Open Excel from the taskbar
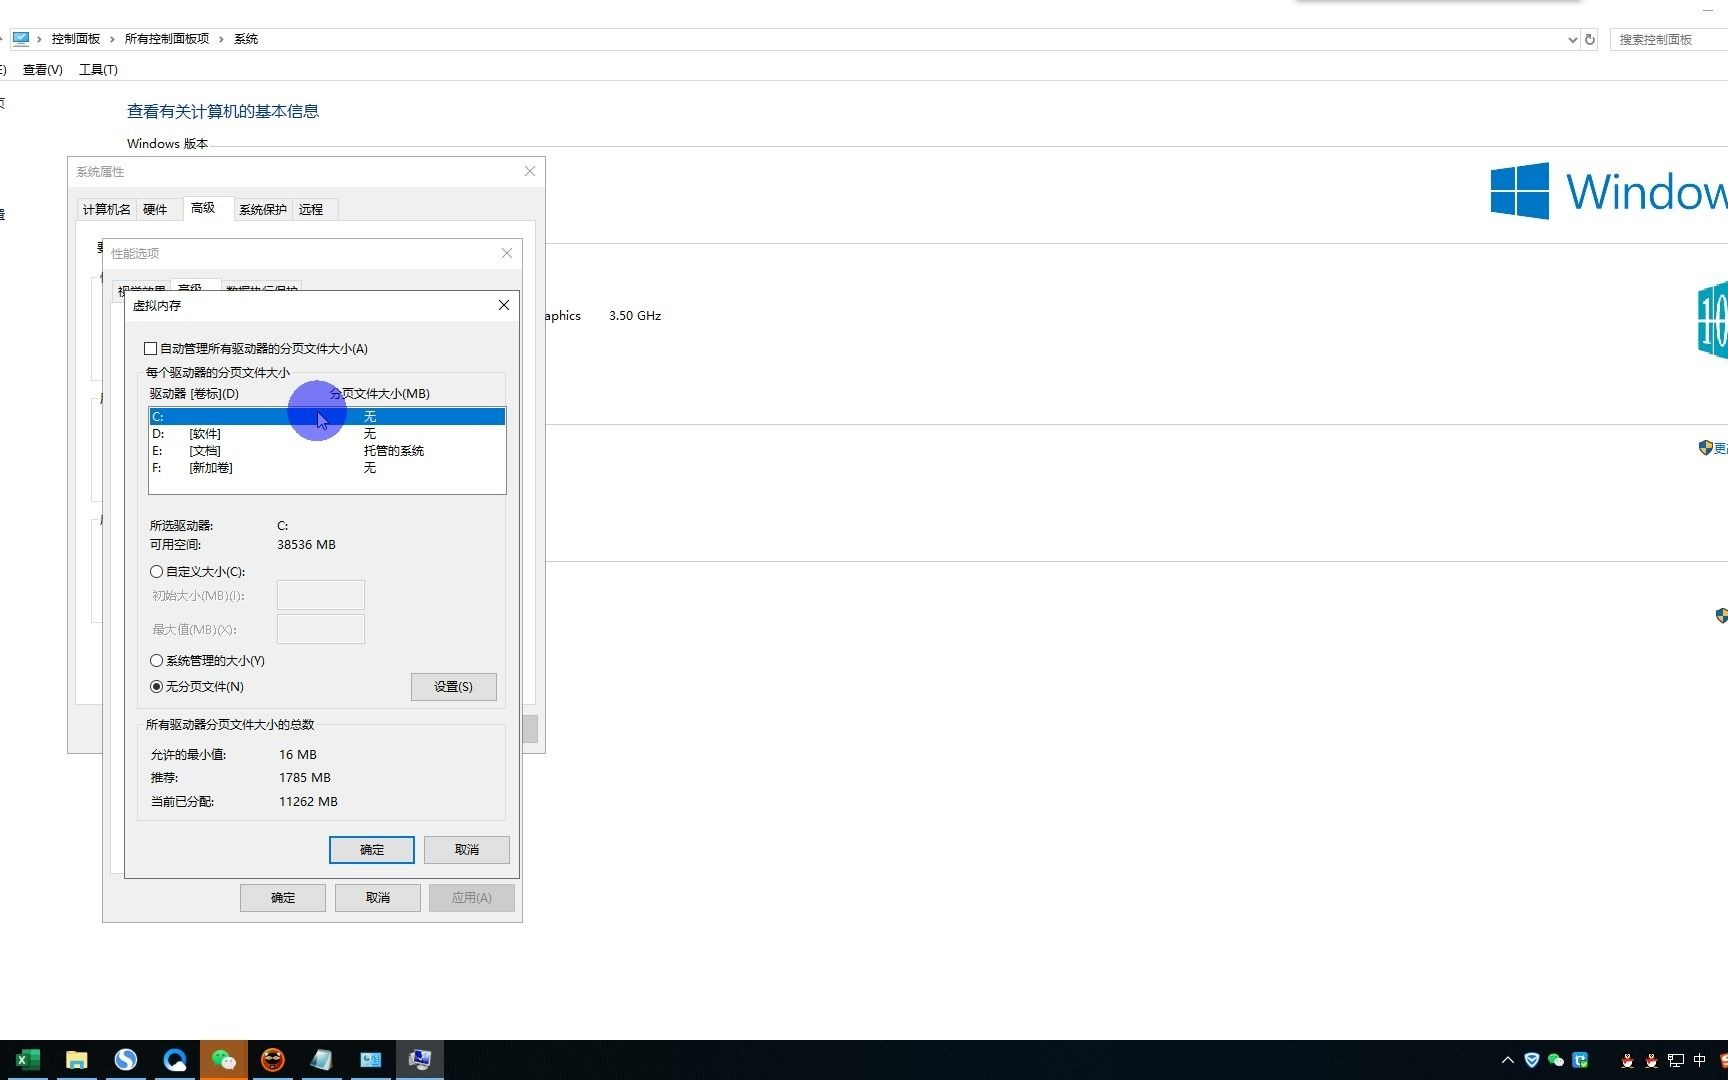This screenshot has height=1080, width=1728. pyautogui.click(x=27, y=1060)
